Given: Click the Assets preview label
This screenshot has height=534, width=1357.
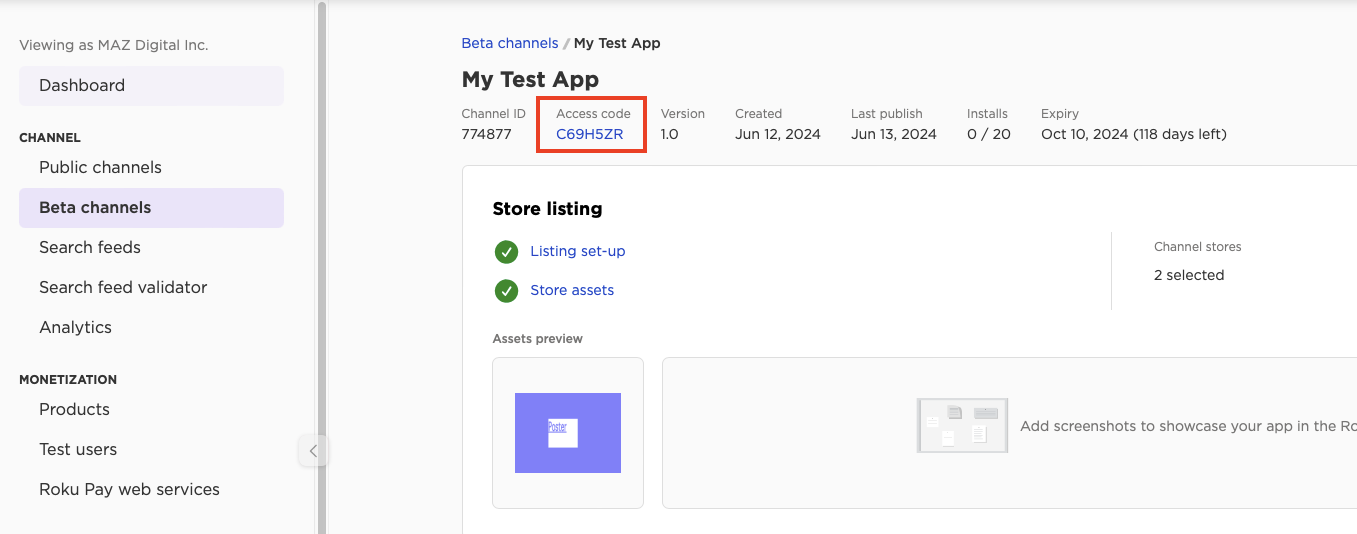Looking at the screenshot, I should 537,339.
